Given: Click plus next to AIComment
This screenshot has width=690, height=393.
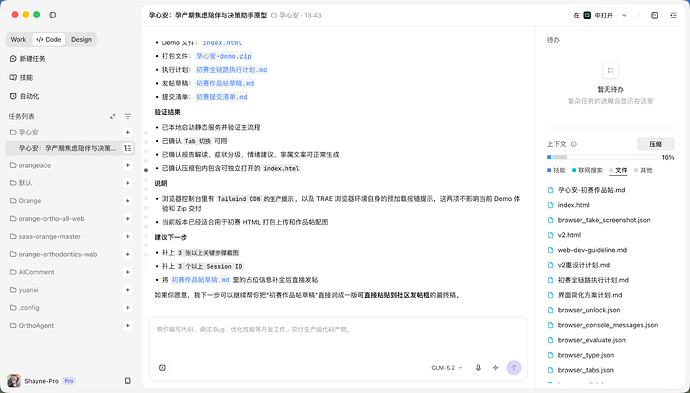Looking at the screenshot, I should [x=128, y=272].
